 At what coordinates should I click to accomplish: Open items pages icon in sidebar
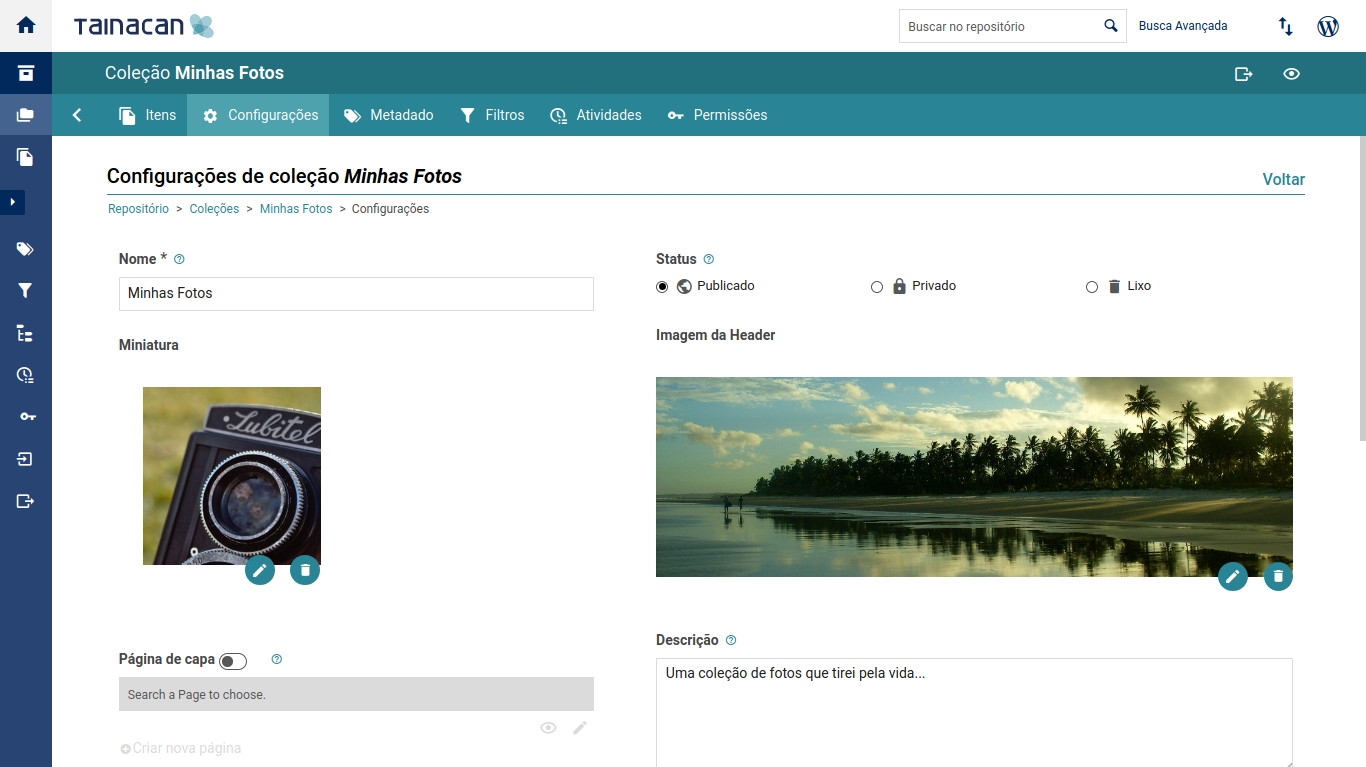coord(26,157)
